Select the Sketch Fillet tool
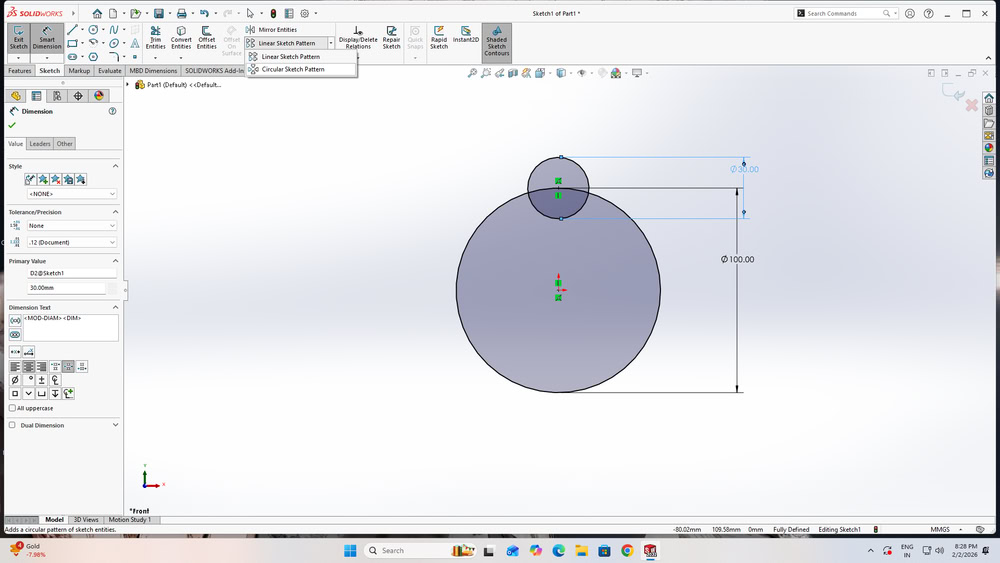1000x563 pixels. pyautogui.click(x=114, y=57)
